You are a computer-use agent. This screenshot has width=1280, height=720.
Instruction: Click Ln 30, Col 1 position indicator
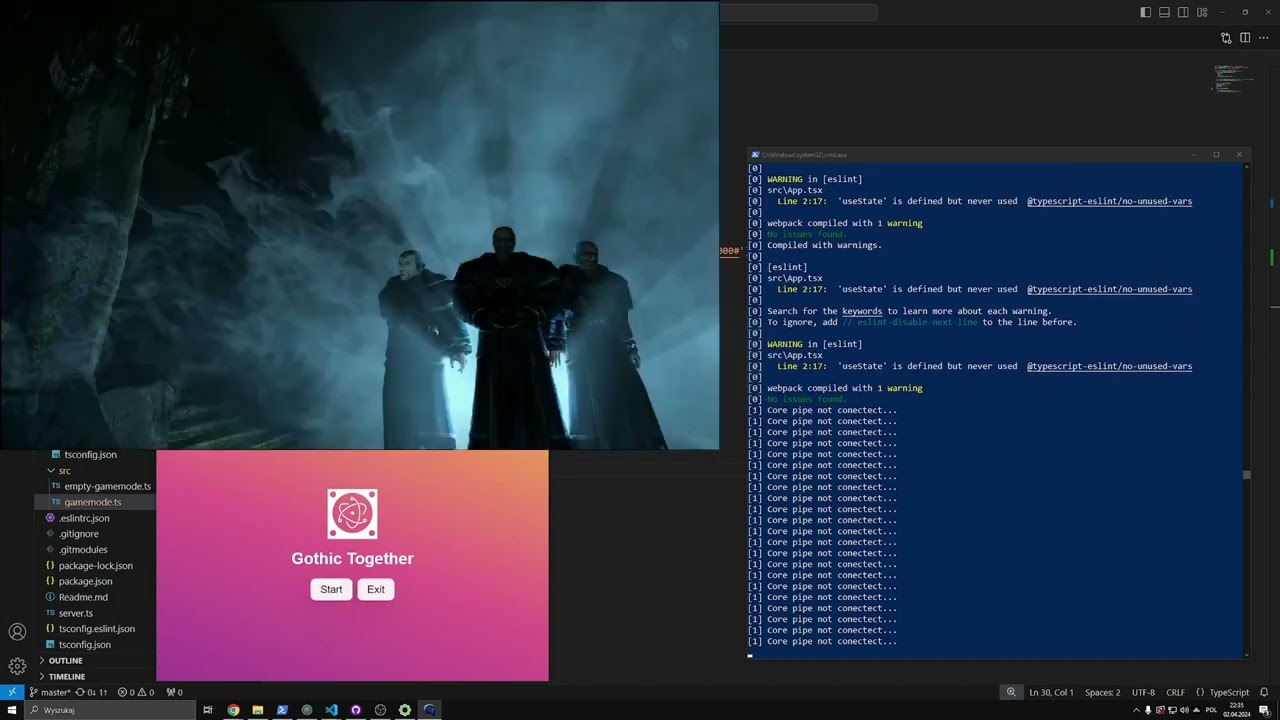(1051, 692)
